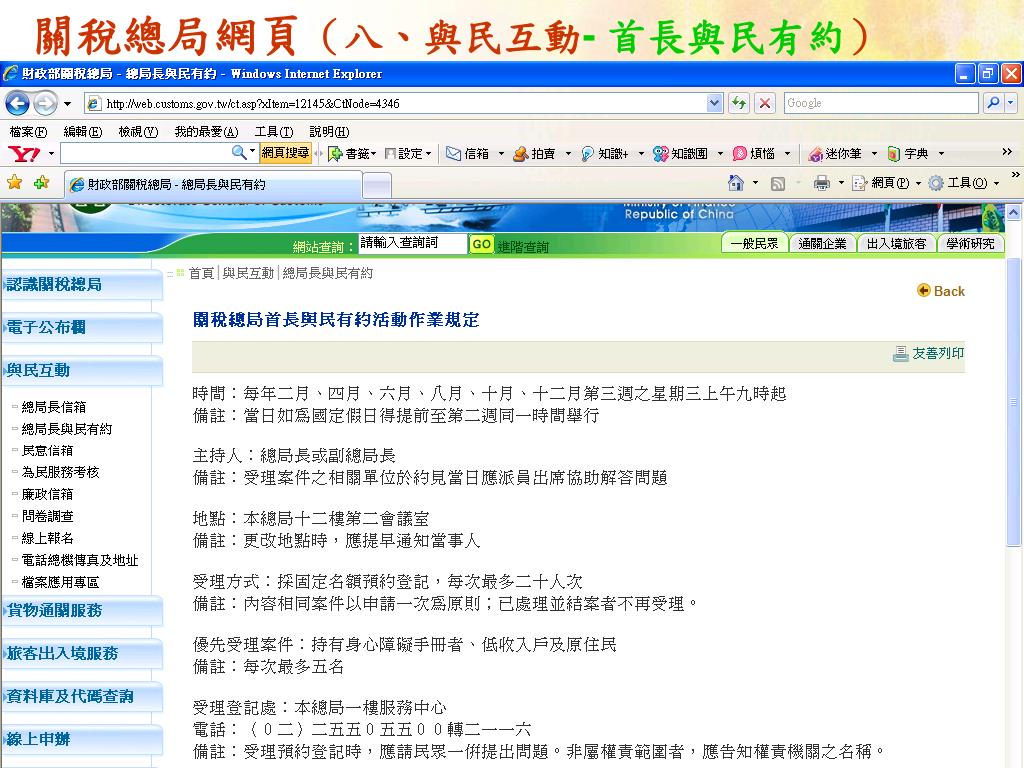
Task: Select the 通關企業 tab
Action: (822, 244)
